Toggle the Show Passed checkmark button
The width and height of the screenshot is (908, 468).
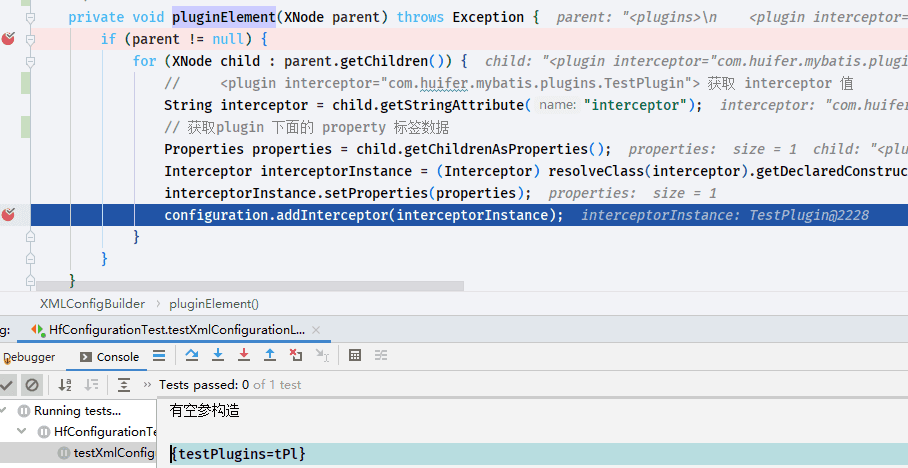pos(7,385)
